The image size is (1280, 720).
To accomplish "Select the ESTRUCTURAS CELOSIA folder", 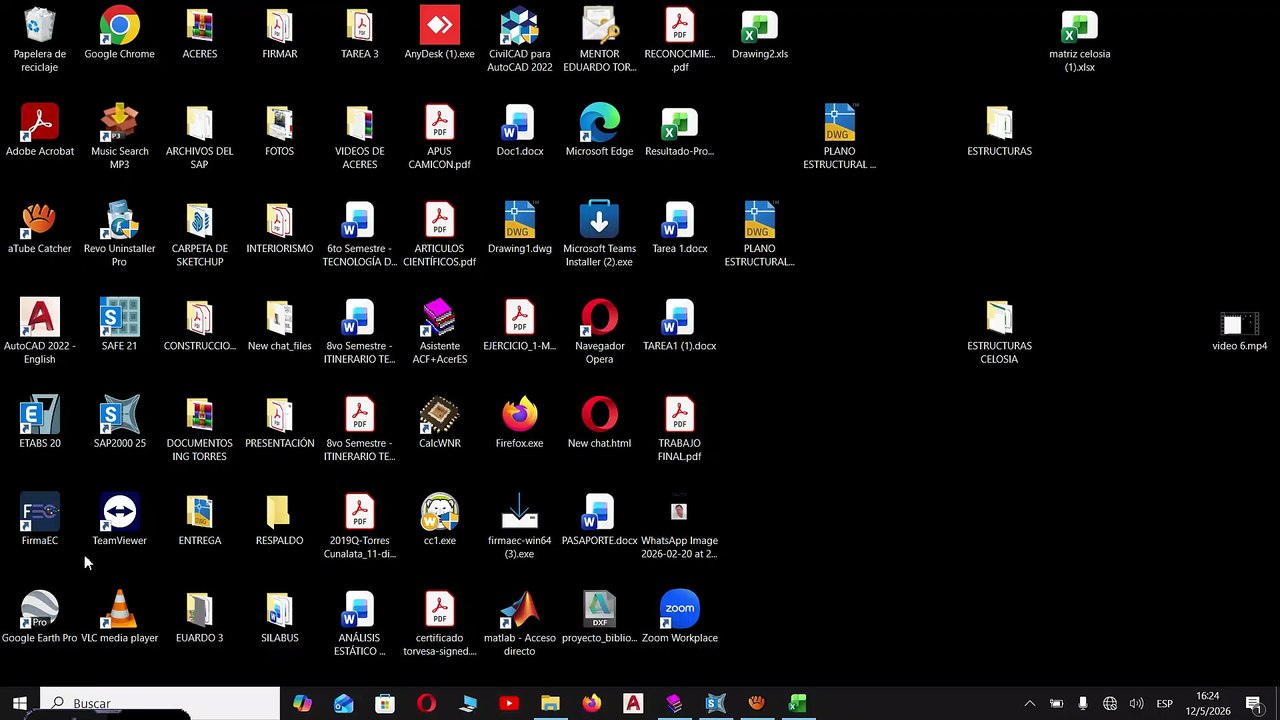I will 1000,331.
